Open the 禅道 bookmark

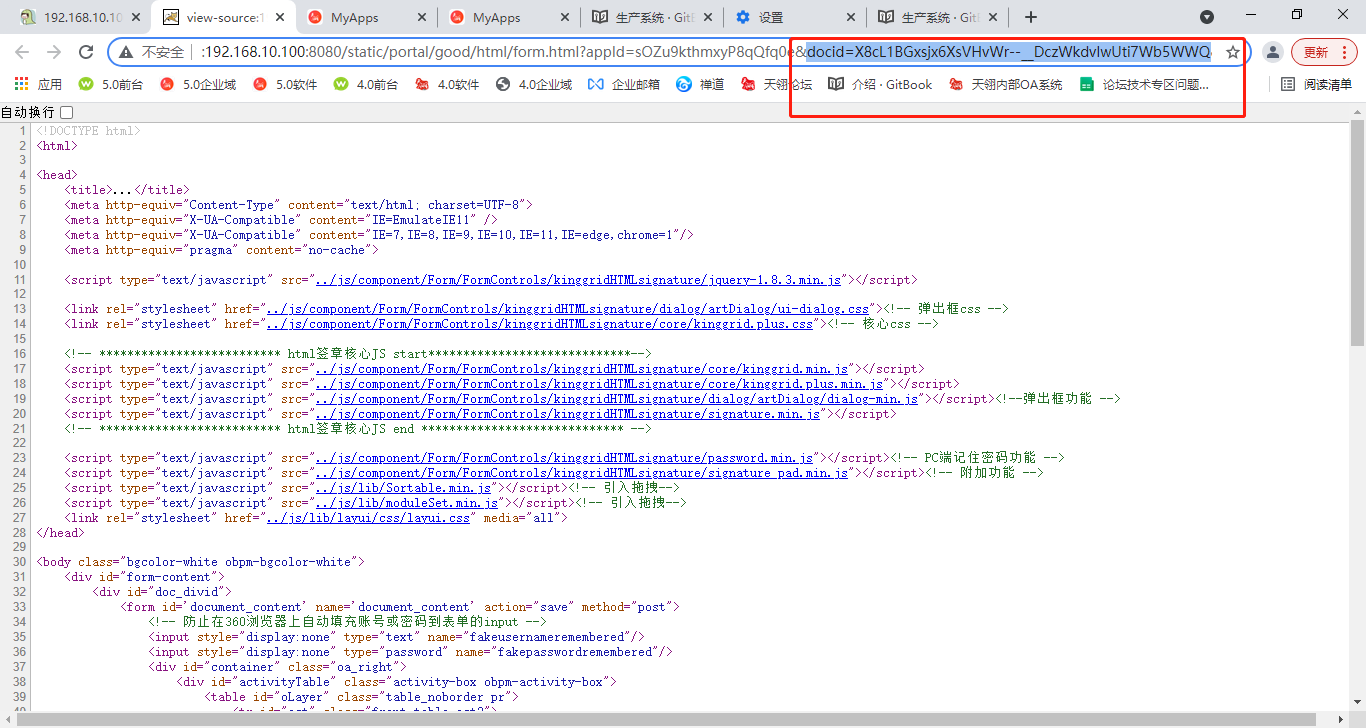tap(700, 85)
